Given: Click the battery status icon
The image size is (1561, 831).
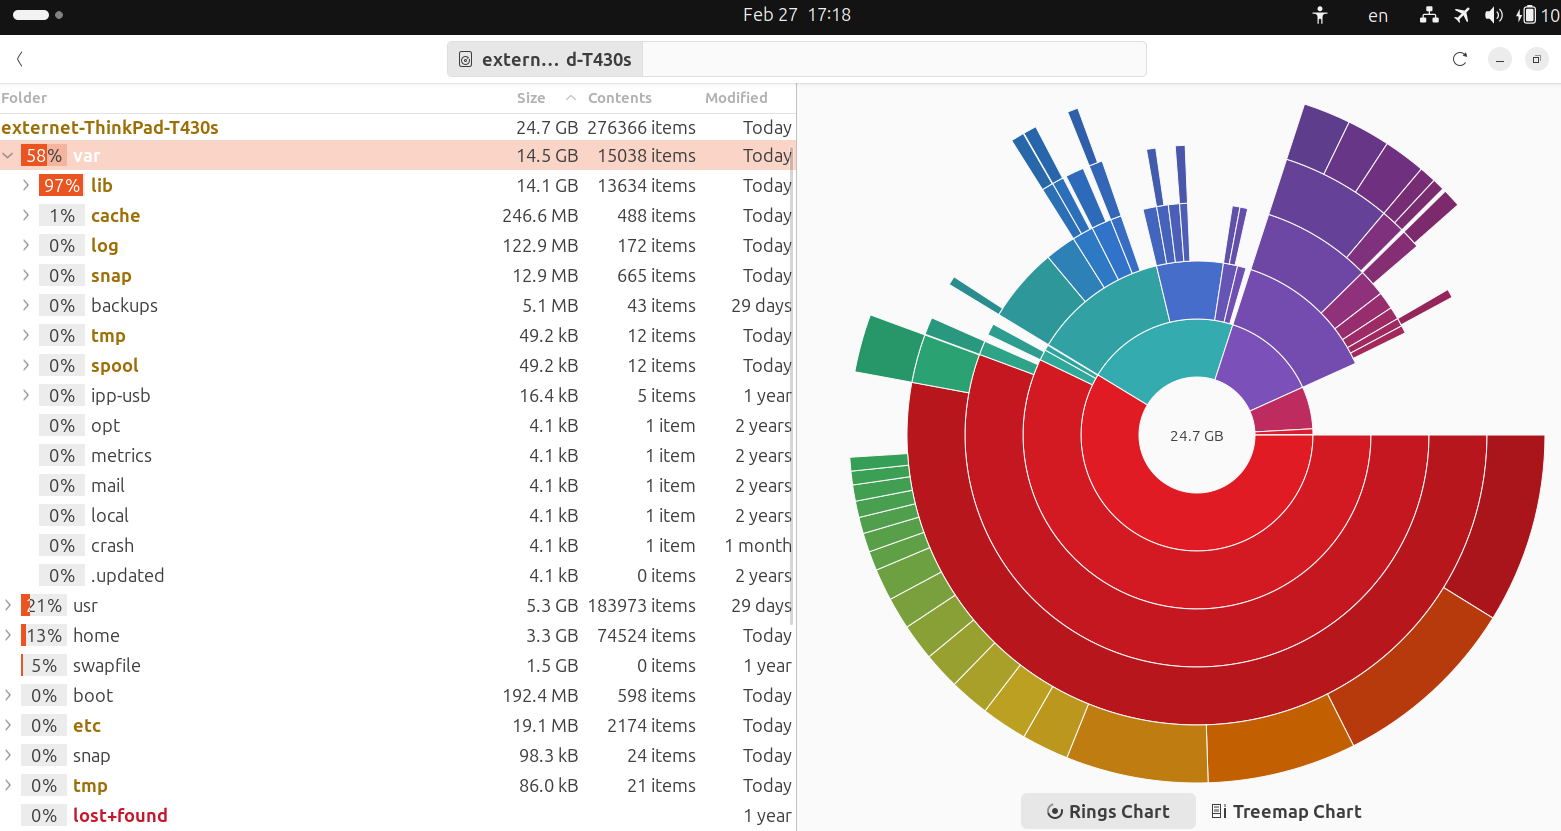Looking at the screenshot, I should 1527,15.
